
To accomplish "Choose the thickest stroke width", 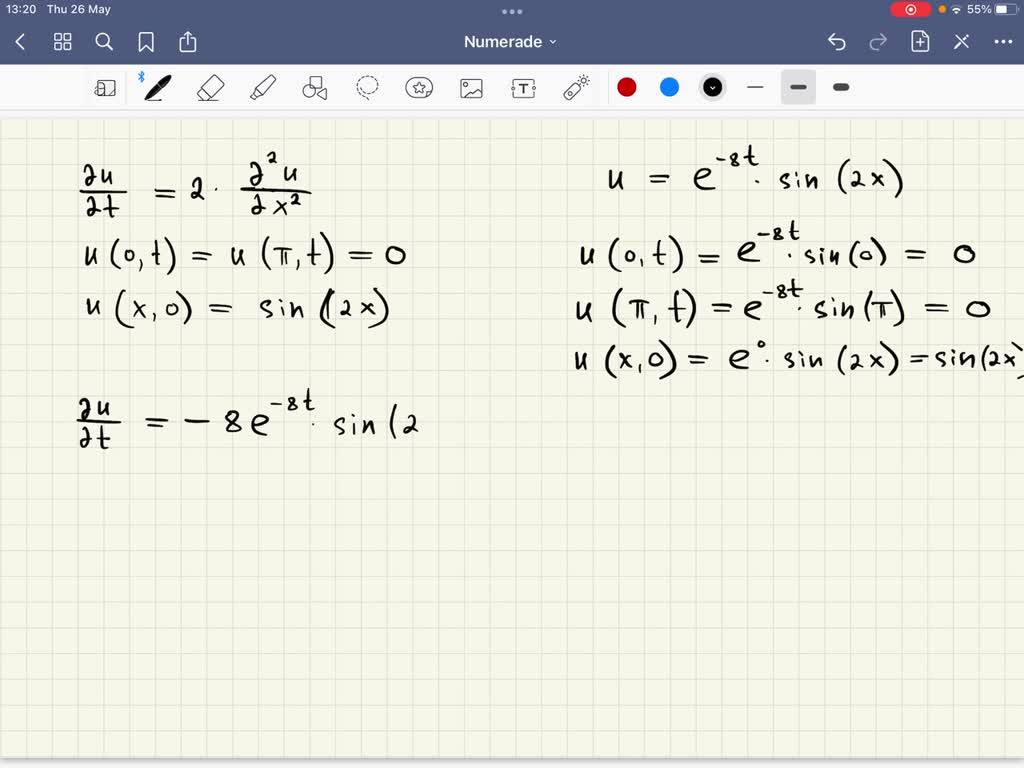I will (x=841, y=88).
